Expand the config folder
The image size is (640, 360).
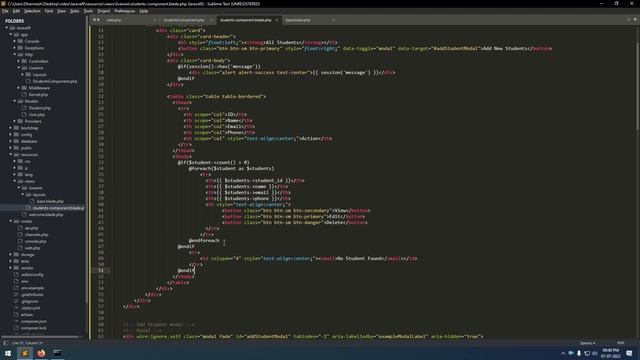coord(11,134)
